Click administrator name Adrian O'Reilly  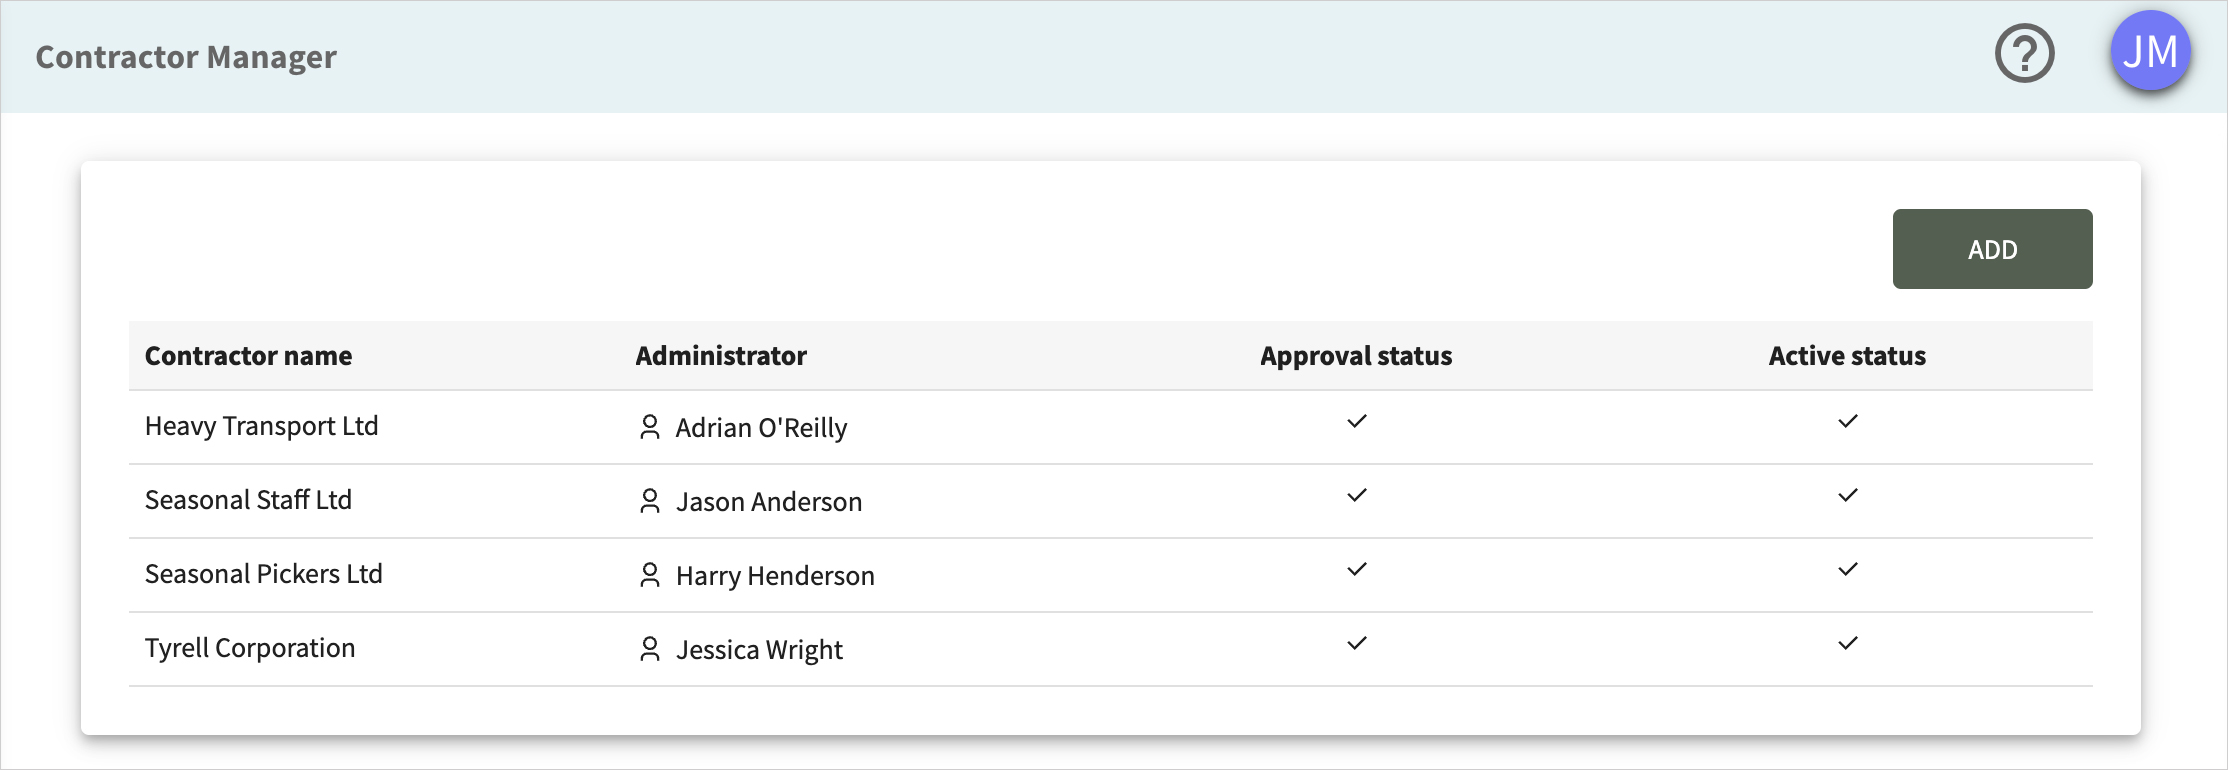point(762,428)
